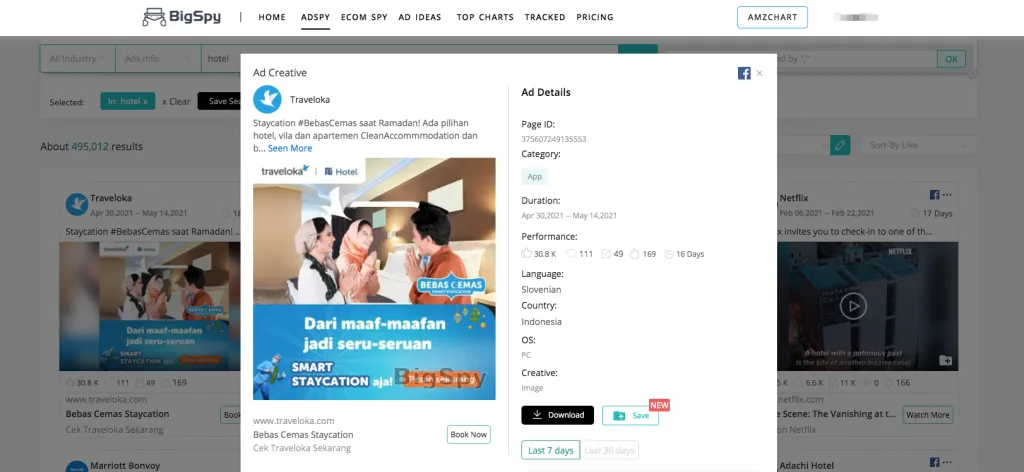1024x472 pixels.
Task: Click the Seen More link
Action: [x=289, y=148]
